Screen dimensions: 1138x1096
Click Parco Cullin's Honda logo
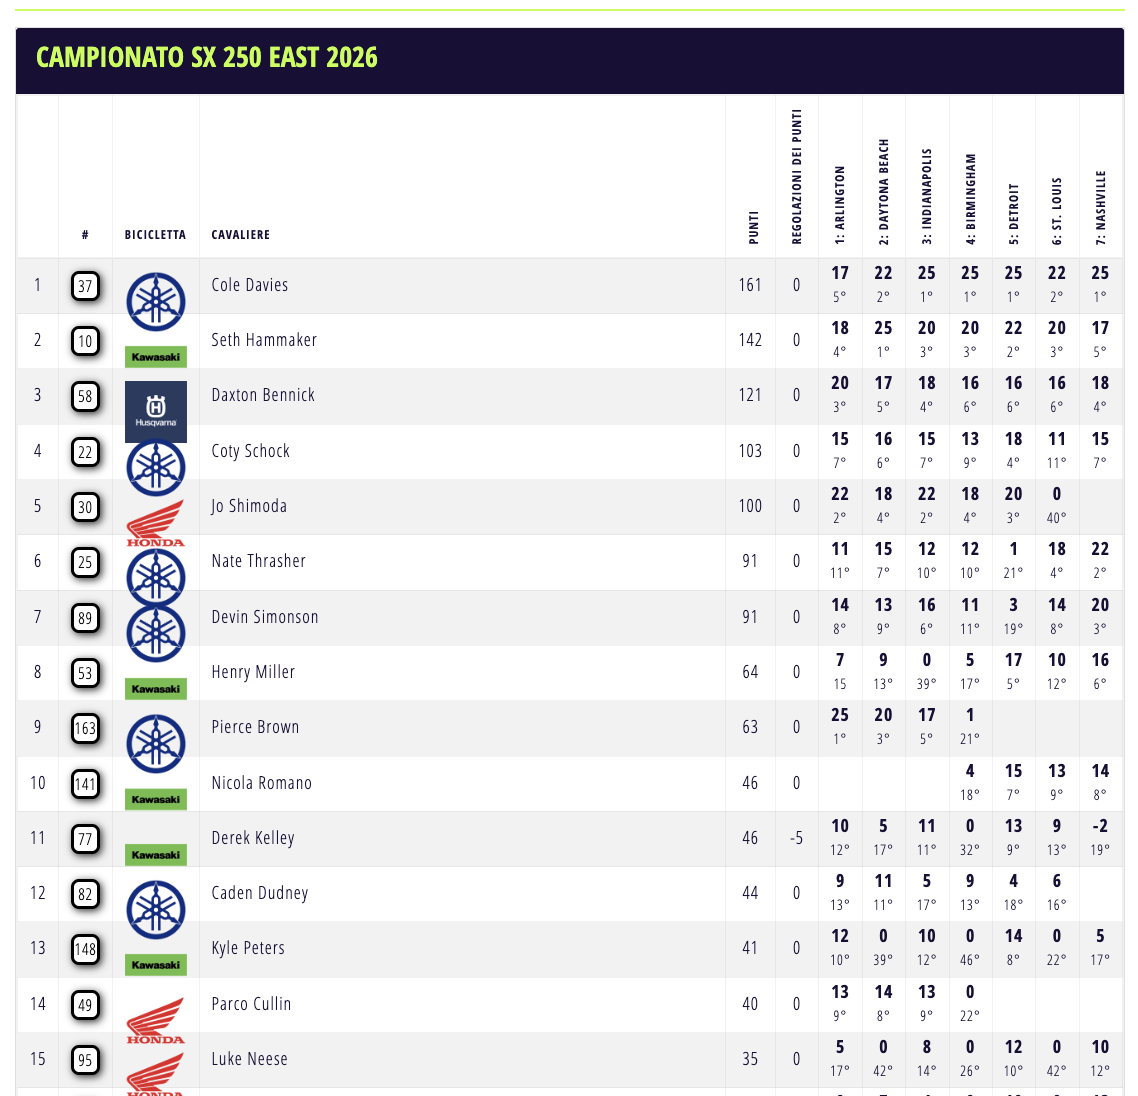click(156, 1021)
